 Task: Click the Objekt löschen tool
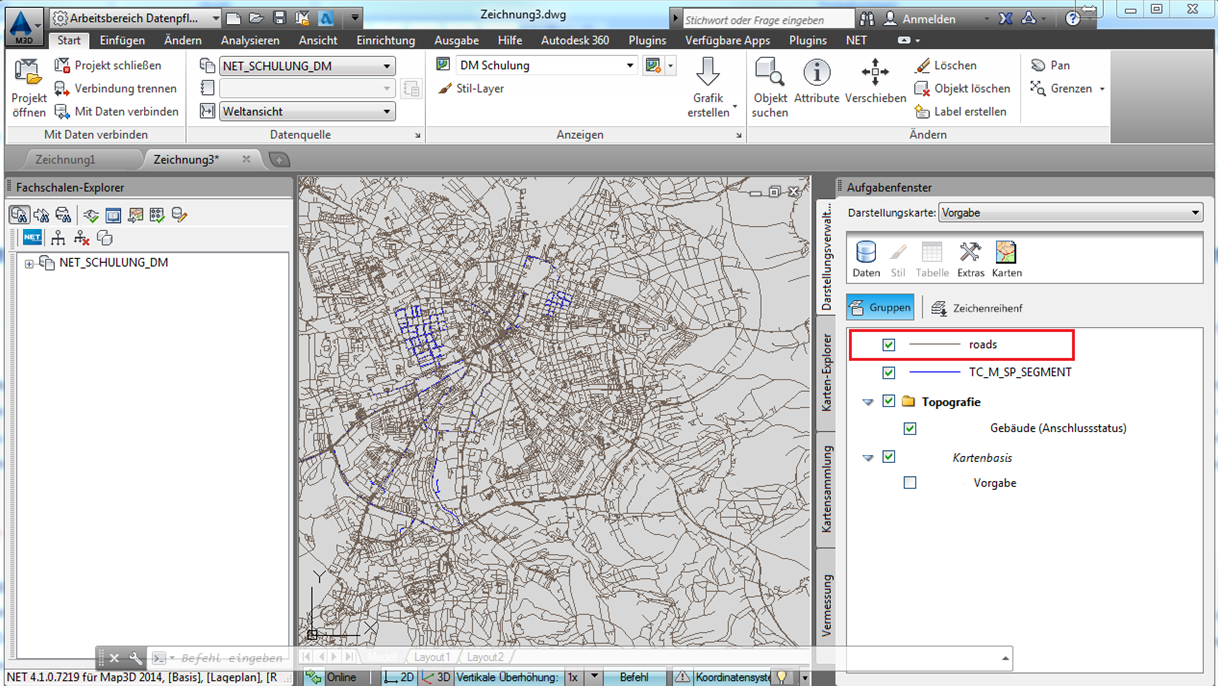click(x=962, y=88)
